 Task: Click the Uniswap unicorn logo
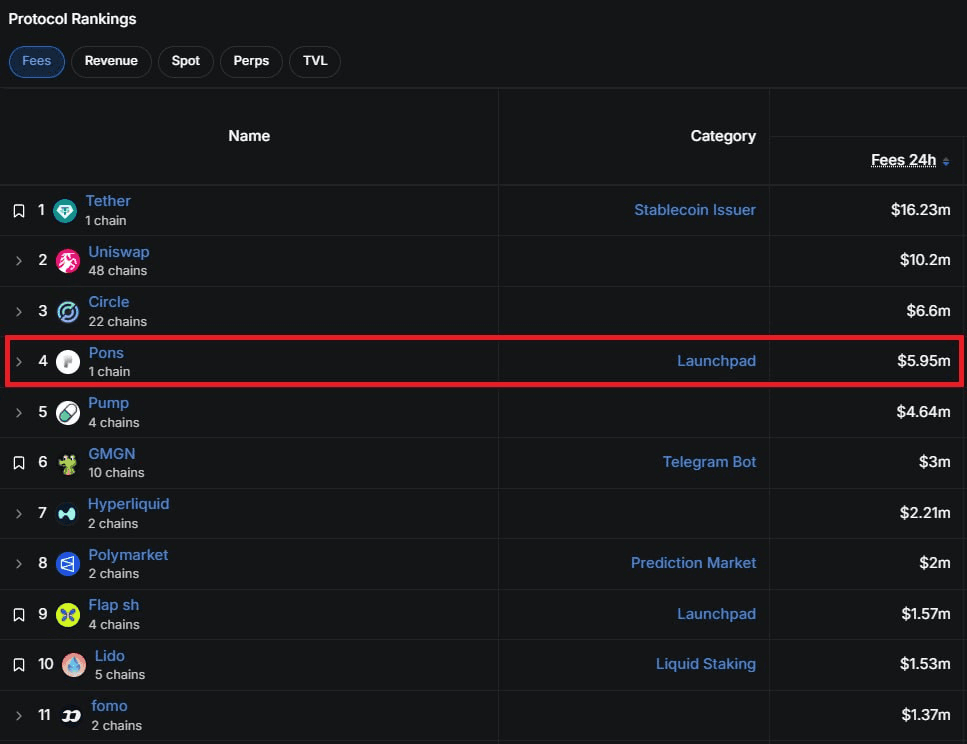68,261
